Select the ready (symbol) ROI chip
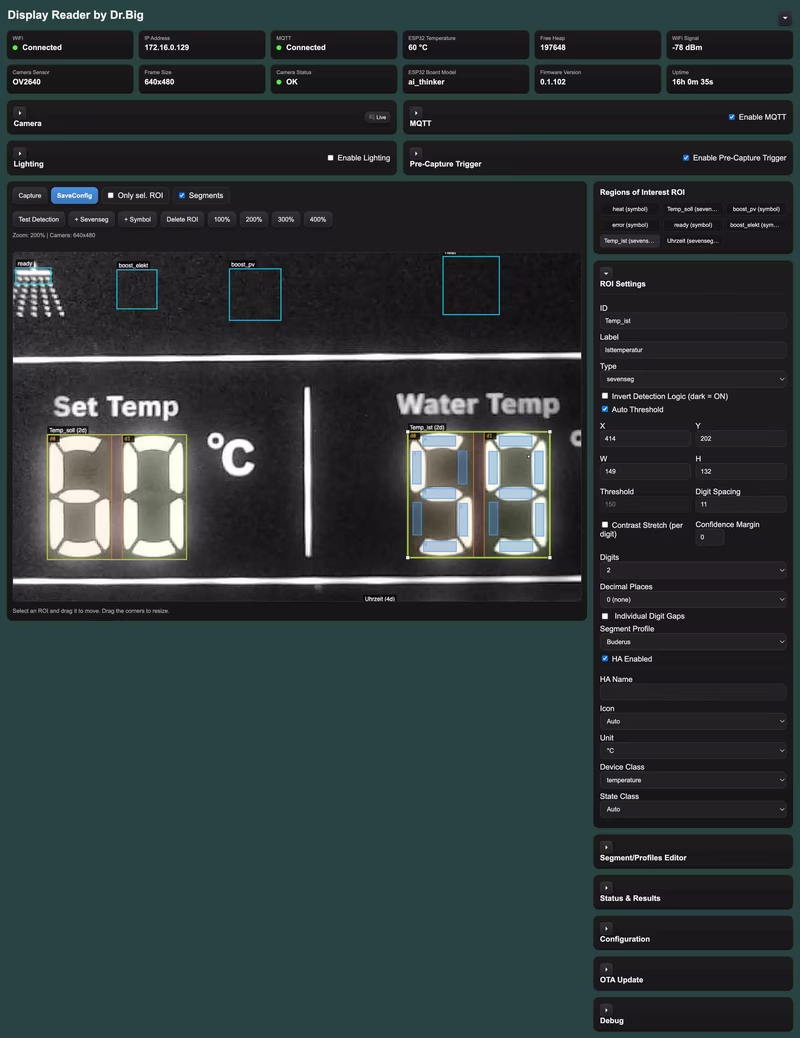 tap(693, 225)
